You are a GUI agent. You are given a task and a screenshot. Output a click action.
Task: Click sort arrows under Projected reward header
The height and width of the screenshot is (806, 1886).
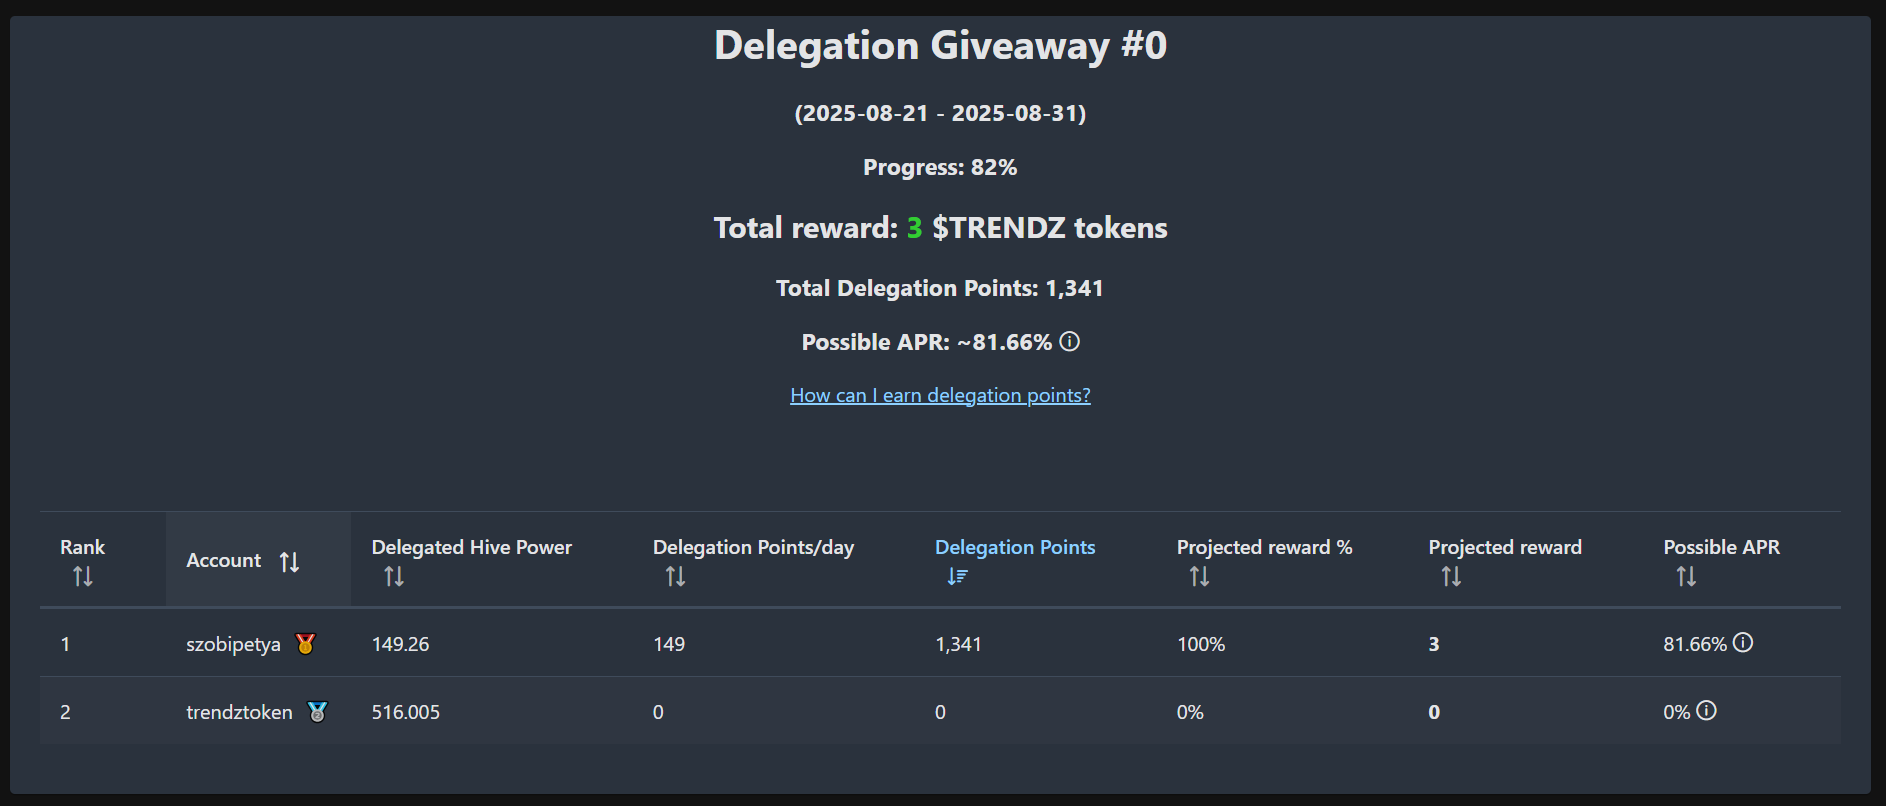tap(1451, 577)
